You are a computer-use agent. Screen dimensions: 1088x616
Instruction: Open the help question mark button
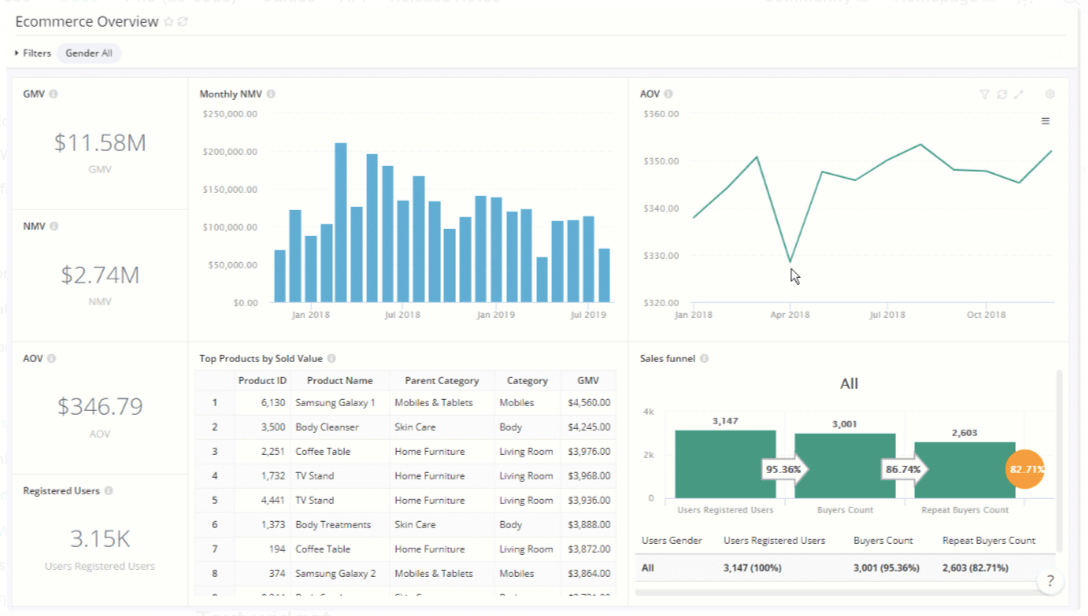click(1049, 581)
